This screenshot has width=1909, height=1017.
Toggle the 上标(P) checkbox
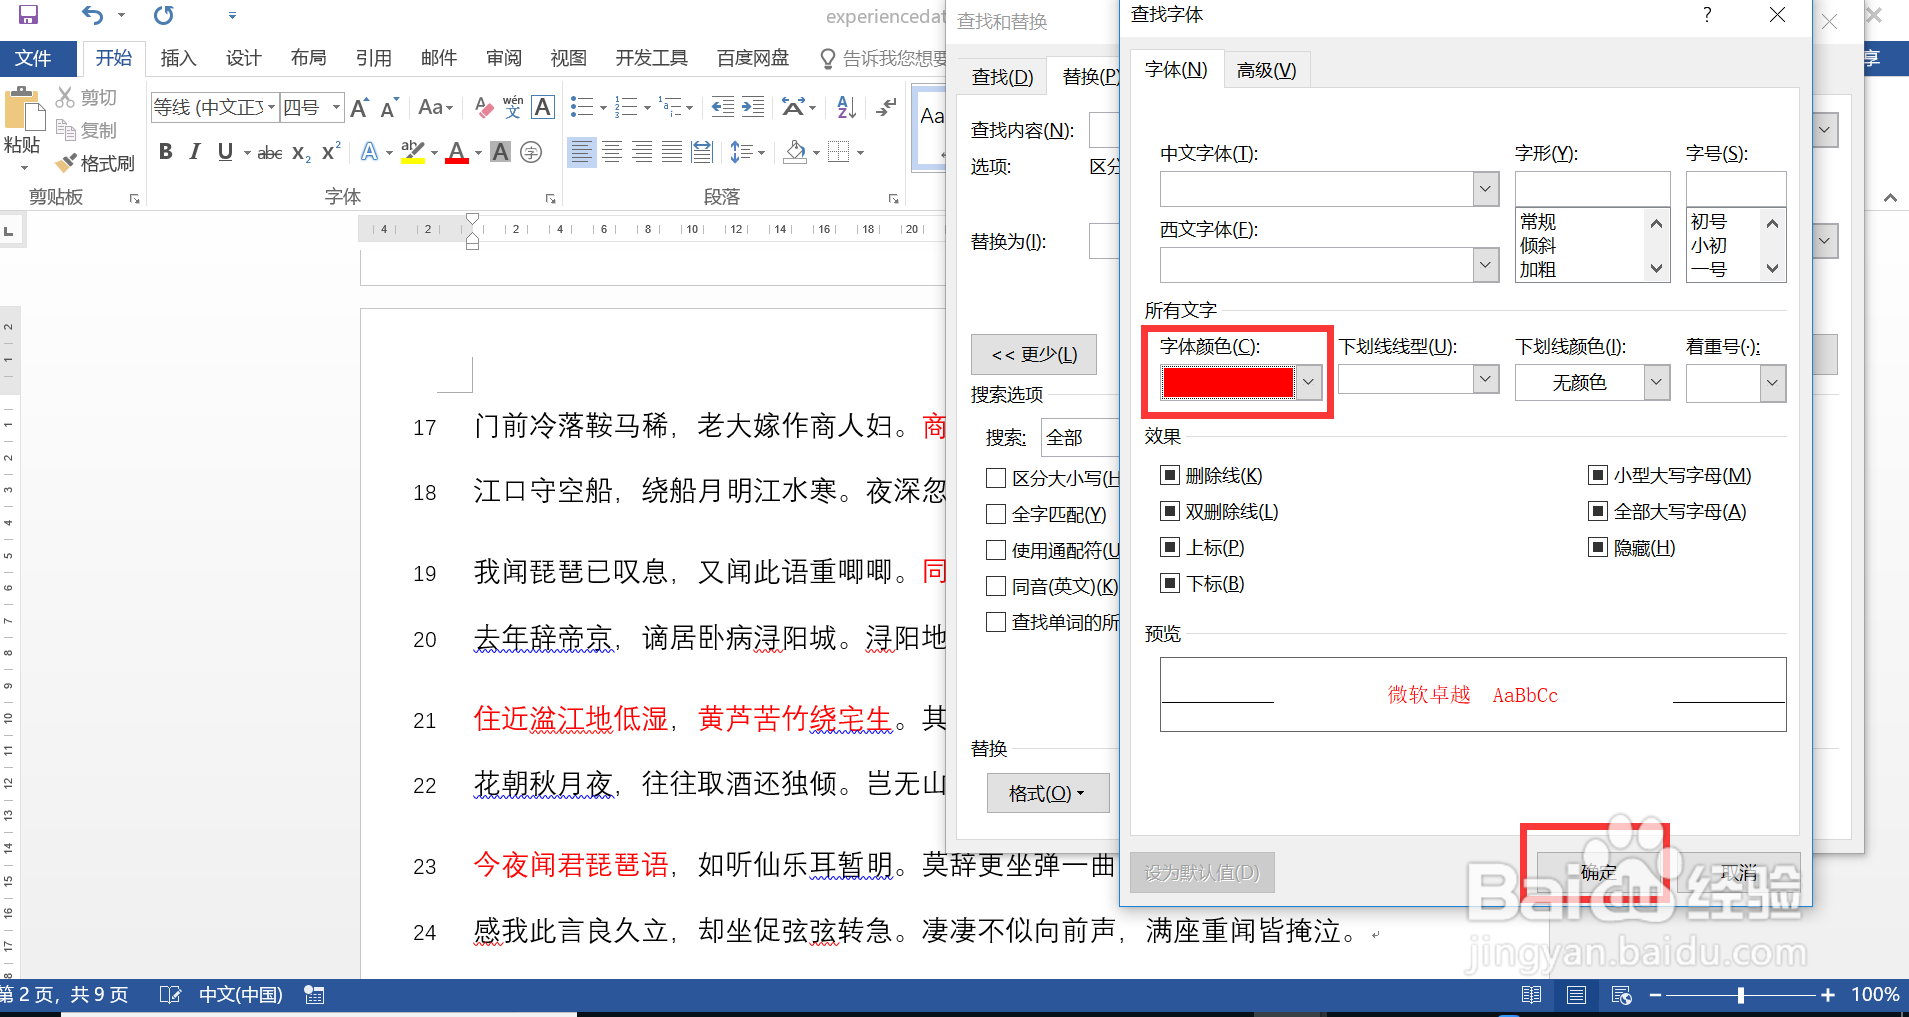pyautogui.click(x=1169, y=547)
